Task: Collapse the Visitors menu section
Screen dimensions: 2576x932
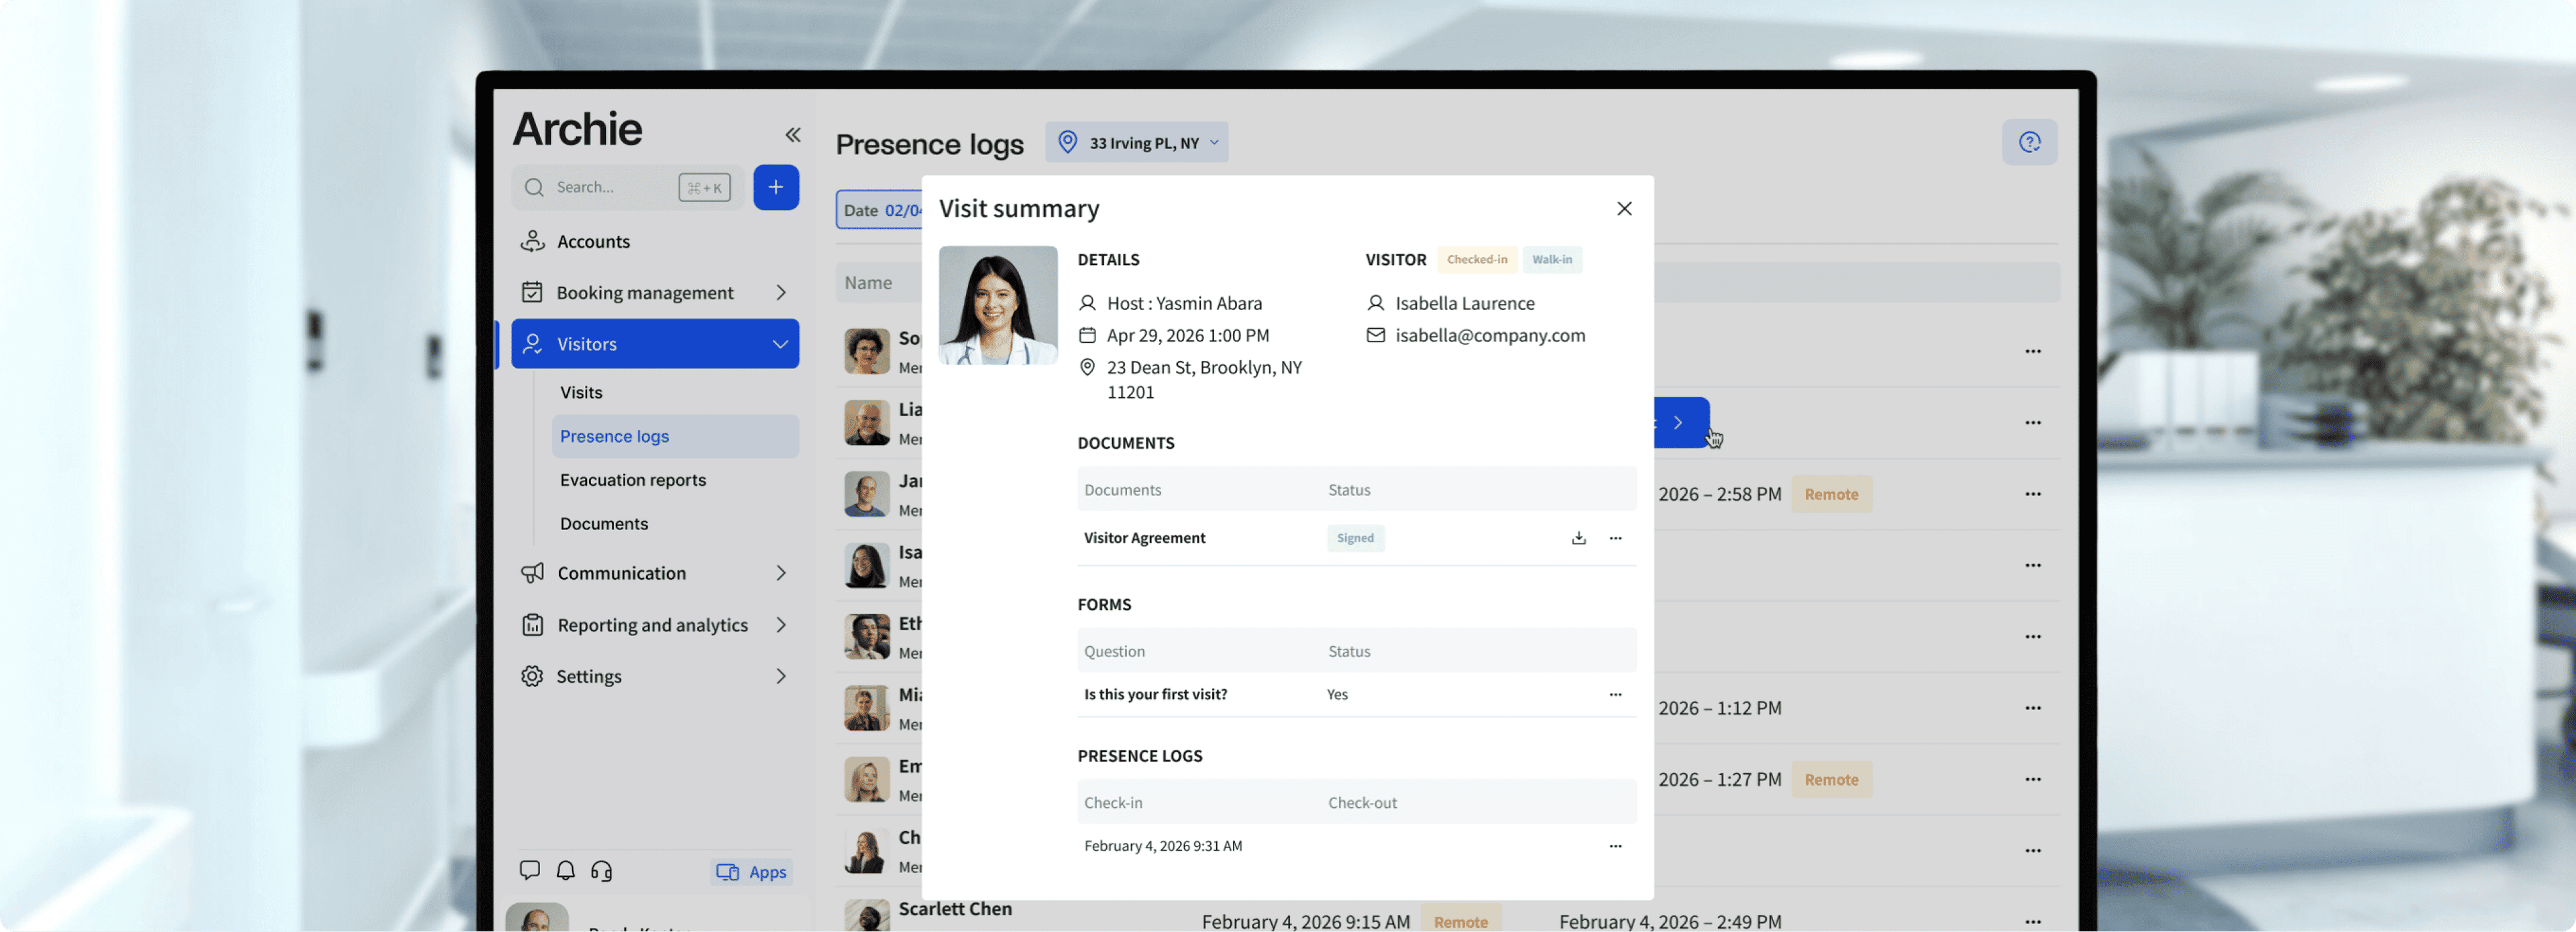Action: pyautogui.click(x=780, y=344)
